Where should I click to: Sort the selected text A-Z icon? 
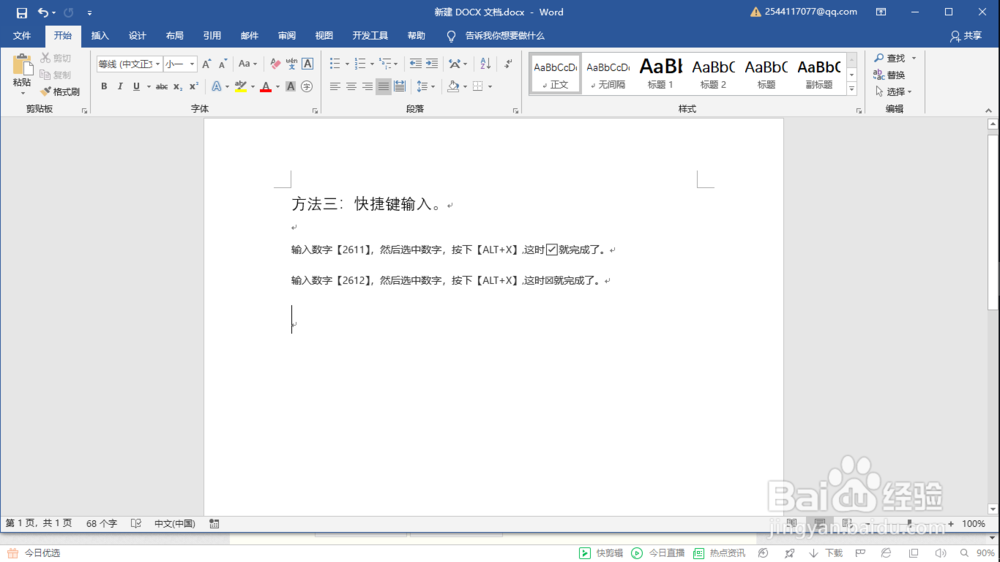tap(485, 63)
